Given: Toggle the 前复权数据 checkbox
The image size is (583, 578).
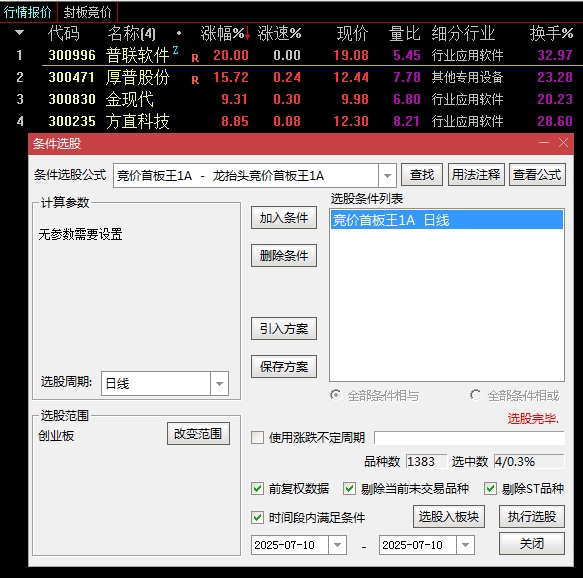Looking at the screenshot, I should [x=257, y=488].
